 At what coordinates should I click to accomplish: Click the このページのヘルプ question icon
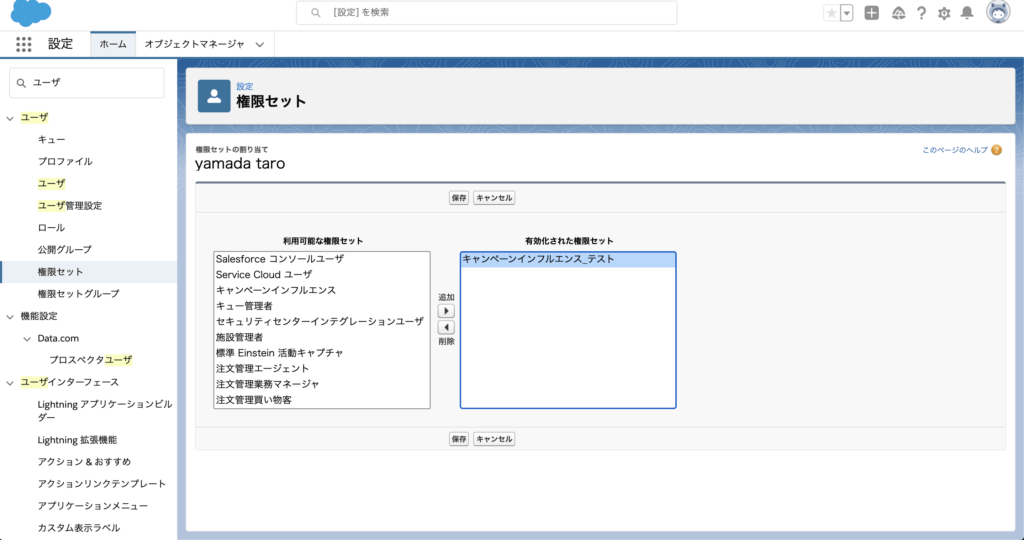coord(996,150)
